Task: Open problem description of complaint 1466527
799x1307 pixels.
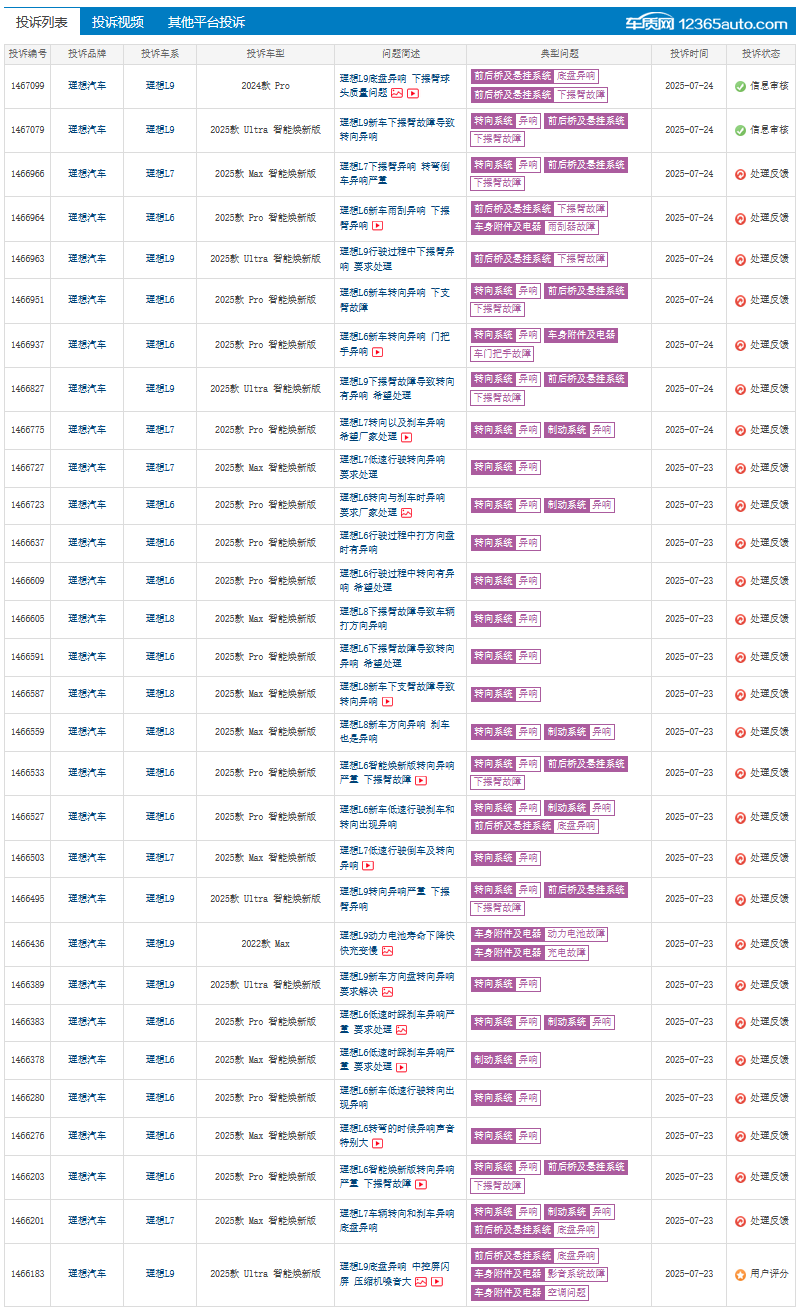Action: pyautogui.click(x=397, y=817)
